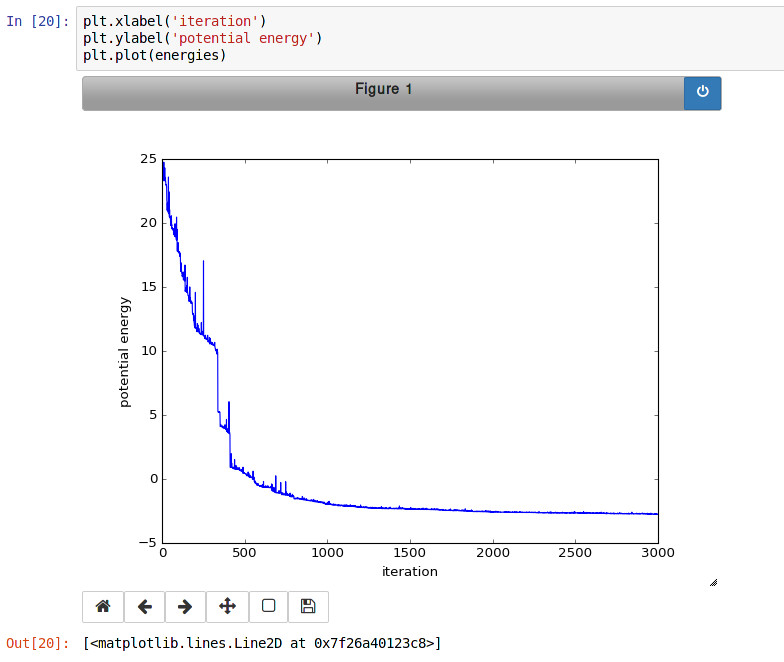Click the 'potential energy' y-axis label

click(x=125, y=352)
